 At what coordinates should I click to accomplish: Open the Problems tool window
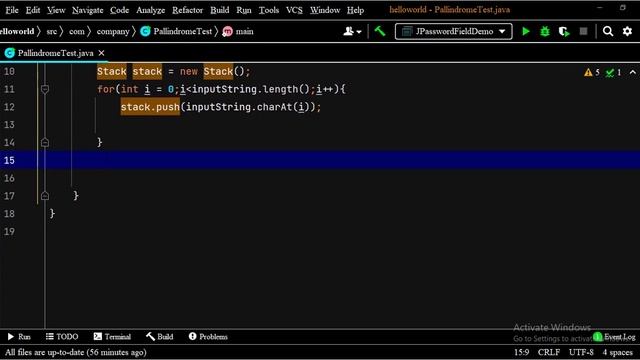point(208,337)
